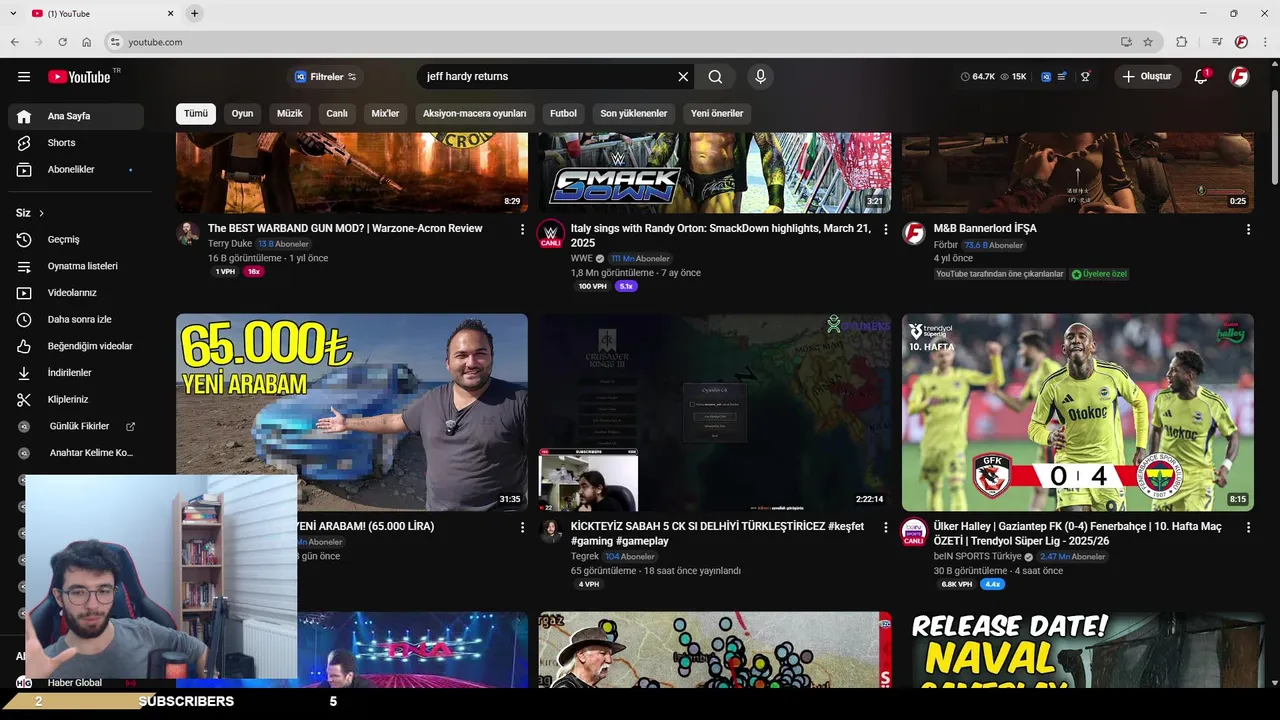Open the account avatar menu on YouTube
Screen dimensions: 1280x720
(x=1239, y=77)
